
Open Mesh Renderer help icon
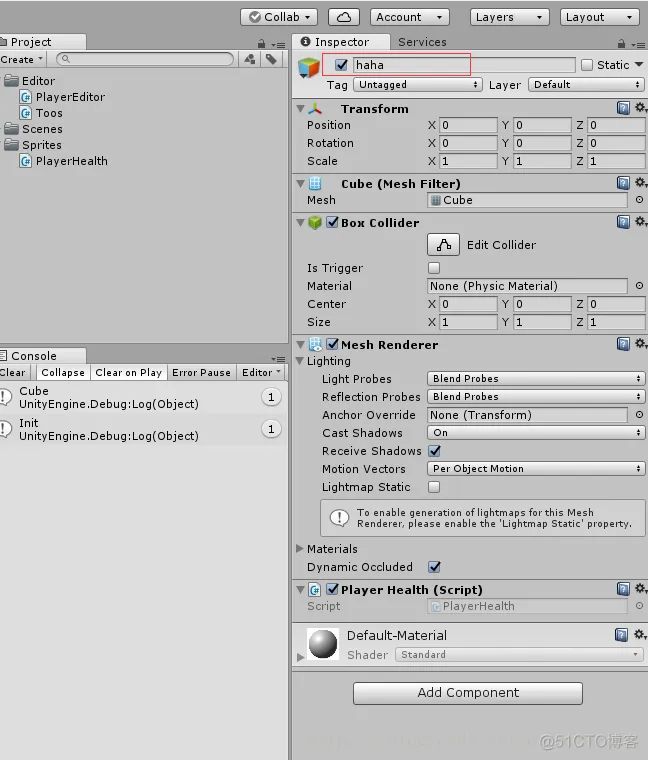623,344
